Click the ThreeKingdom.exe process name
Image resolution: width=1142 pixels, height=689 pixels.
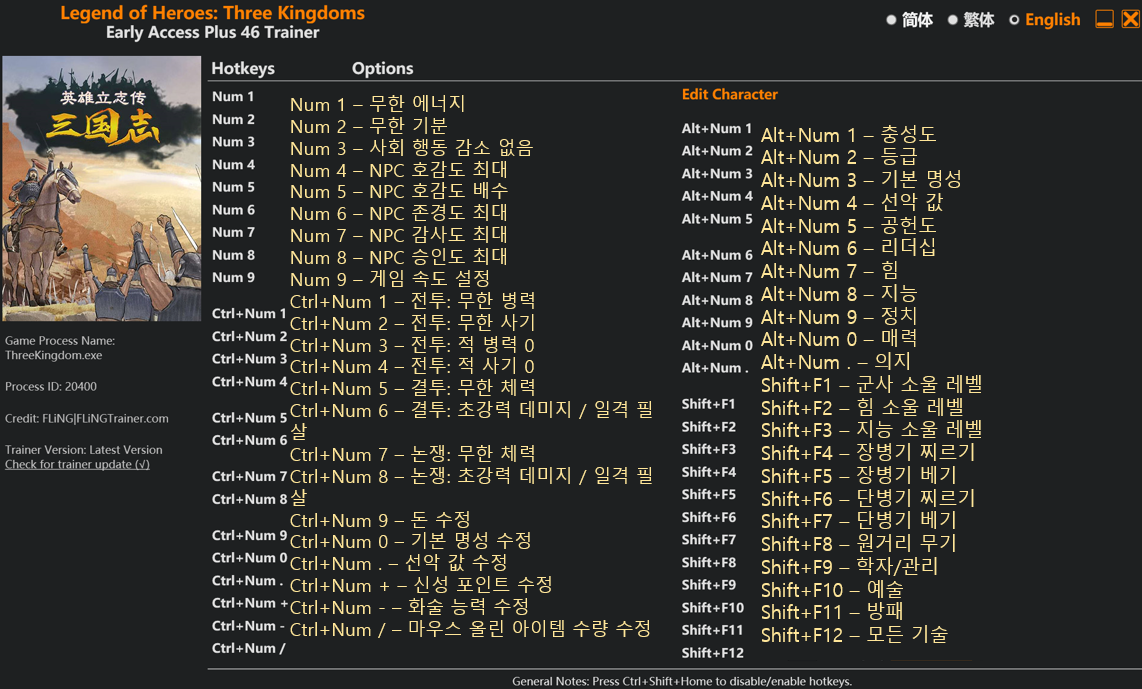click(x=54, y=355)
